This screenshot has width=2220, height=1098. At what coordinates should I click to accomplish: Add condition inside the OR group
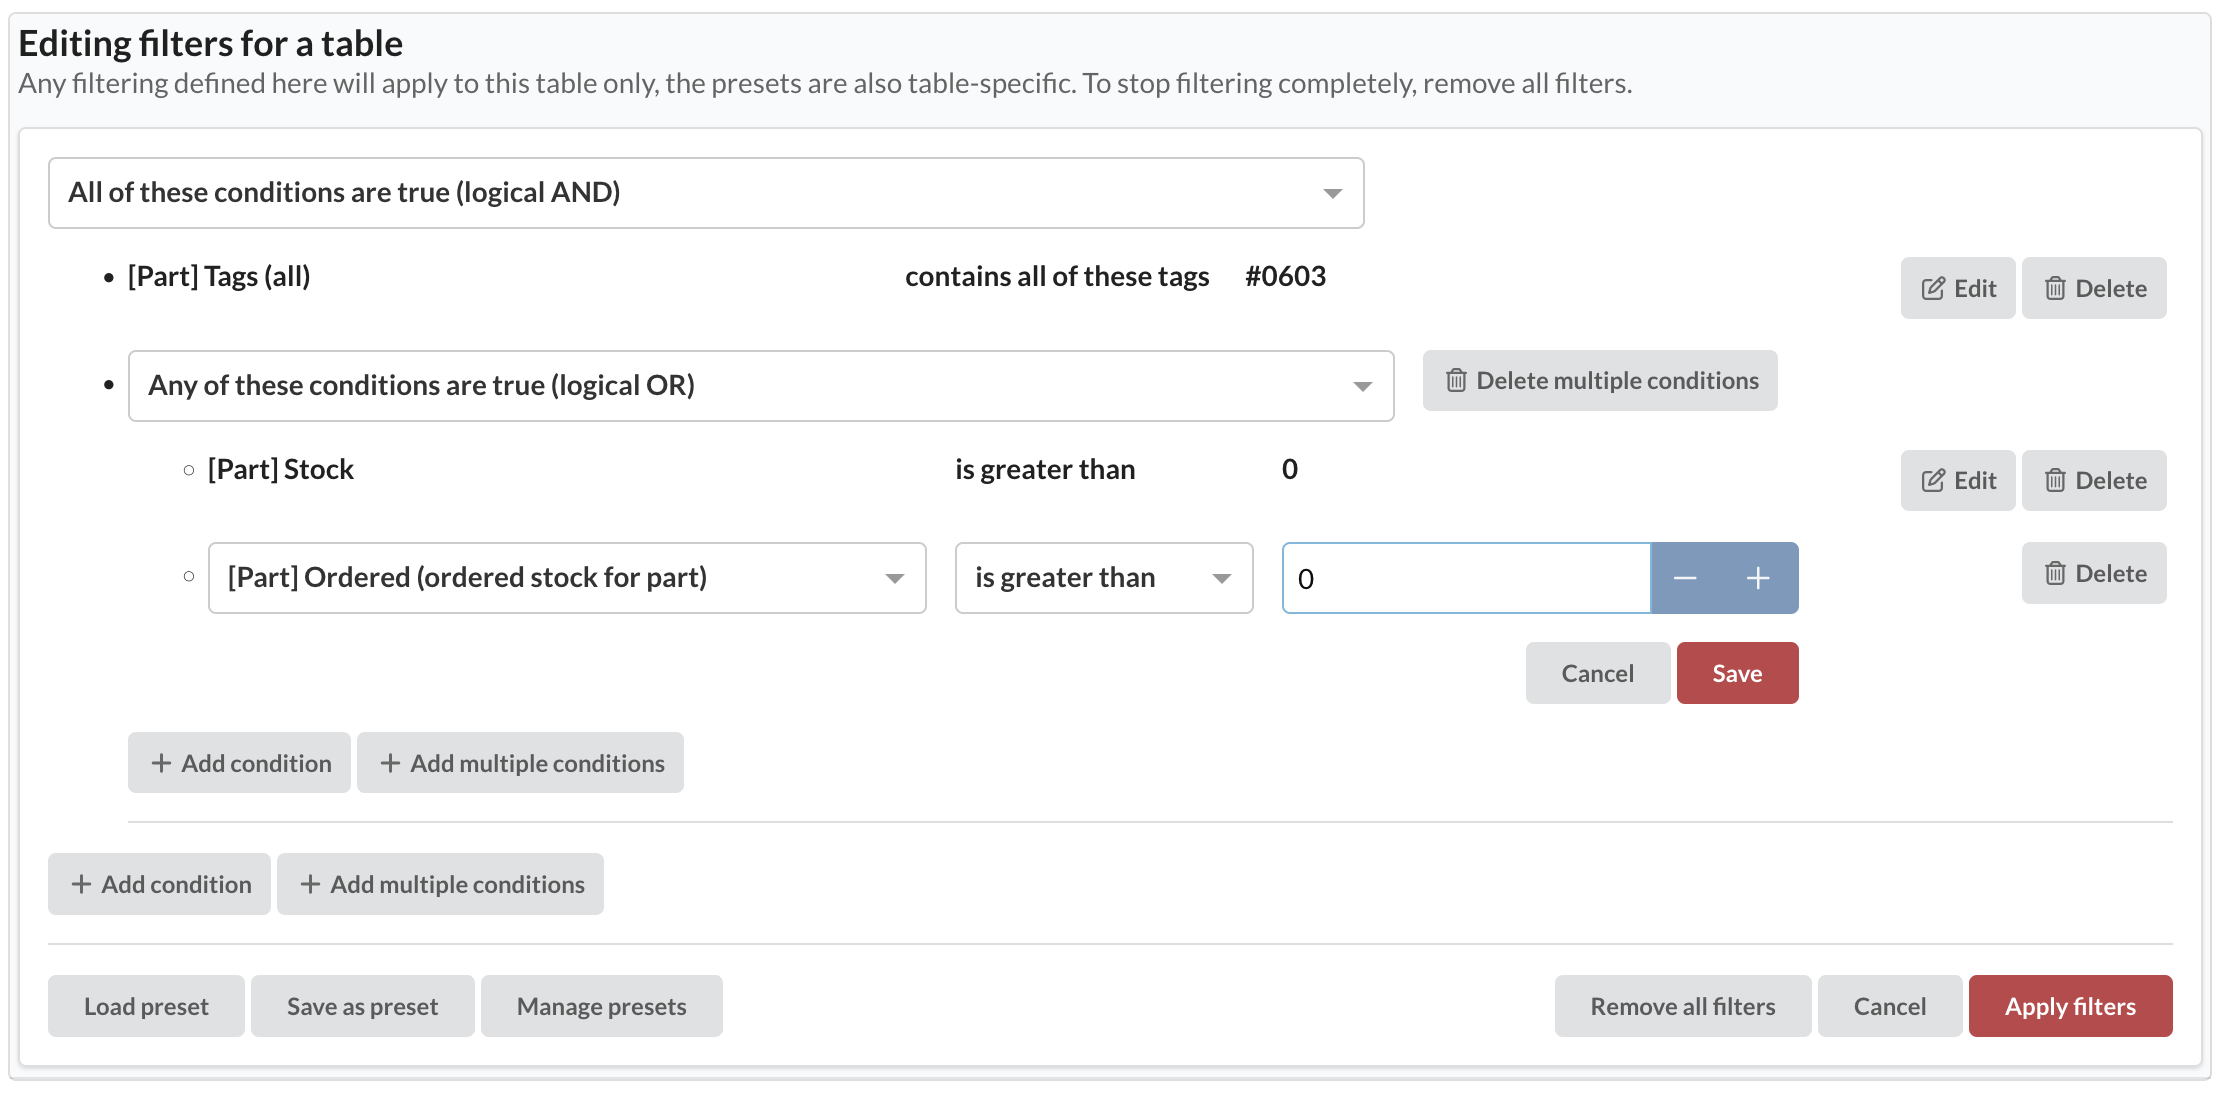(239, 763)
